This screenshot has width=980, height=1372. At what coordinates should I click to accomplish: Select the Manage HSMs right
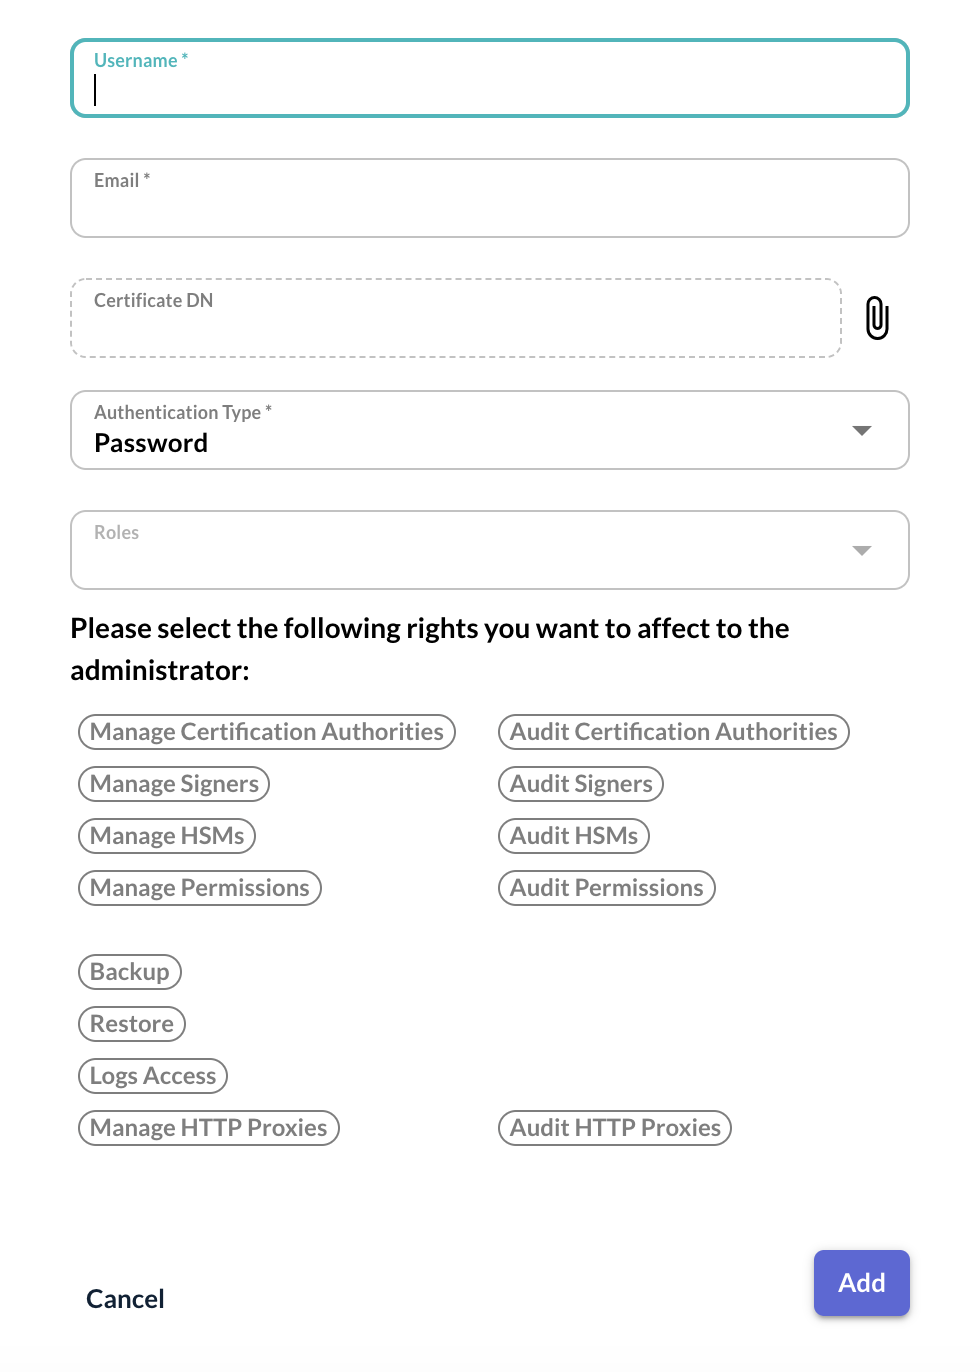[166, 835]
